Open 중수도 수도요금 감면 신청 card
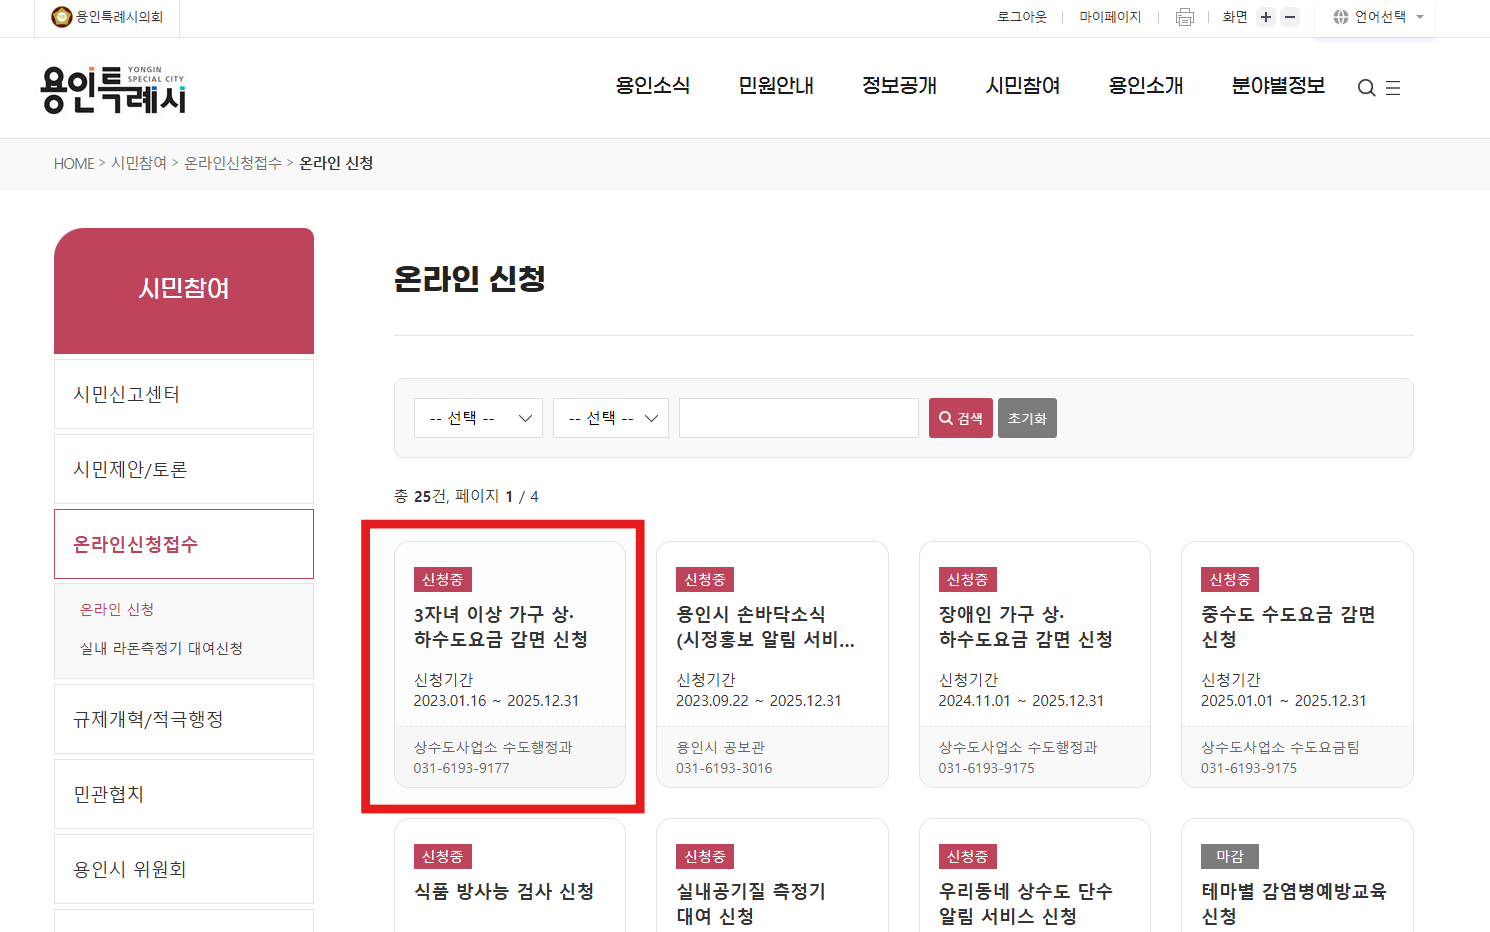The image size is (1490, 932). (x=1297, y=665)
